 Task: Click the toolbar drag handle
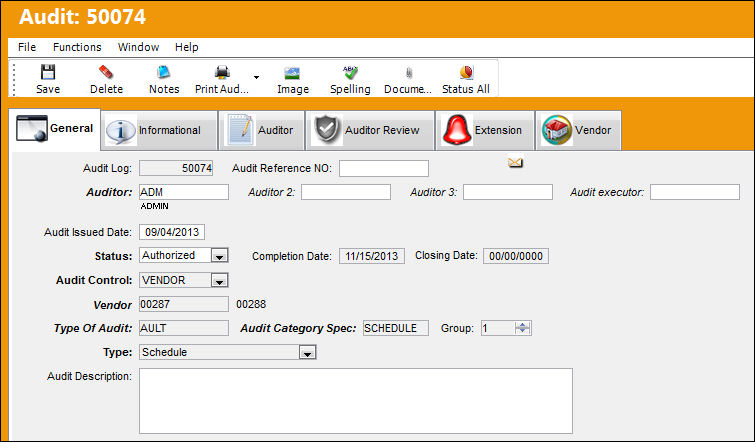14,79
